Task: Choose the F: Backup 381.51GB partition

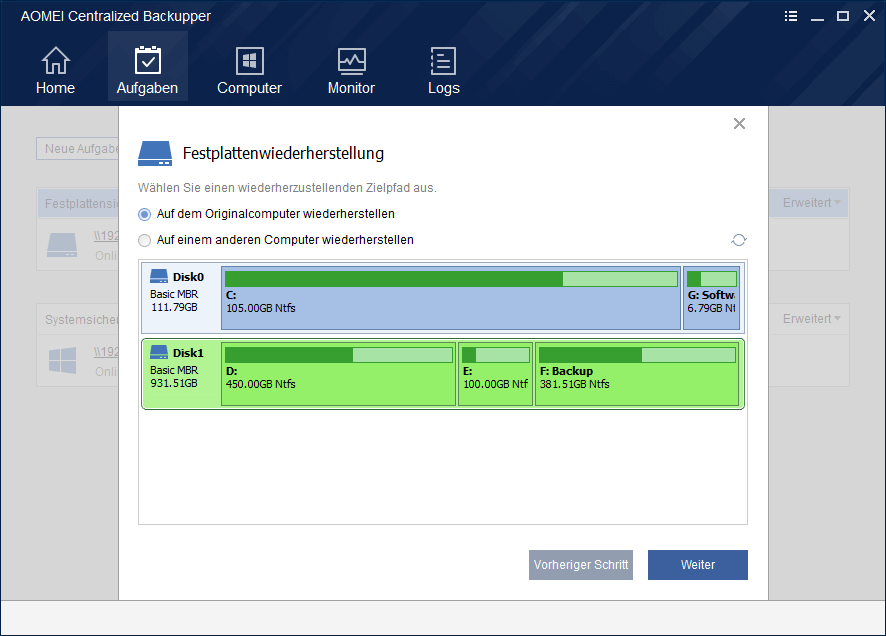Action: click(637, 374)
